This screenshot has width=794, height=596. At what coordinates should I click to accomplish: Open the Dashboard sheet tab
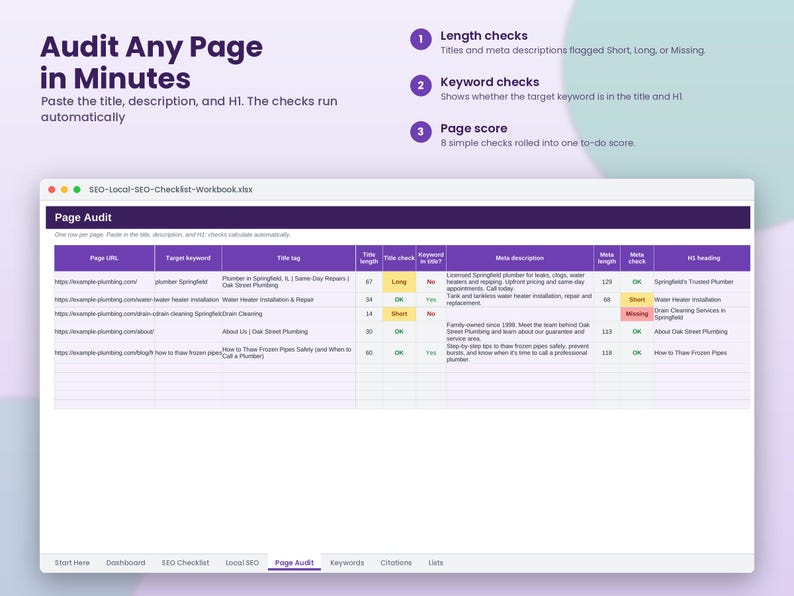click(x=126, y=563)
